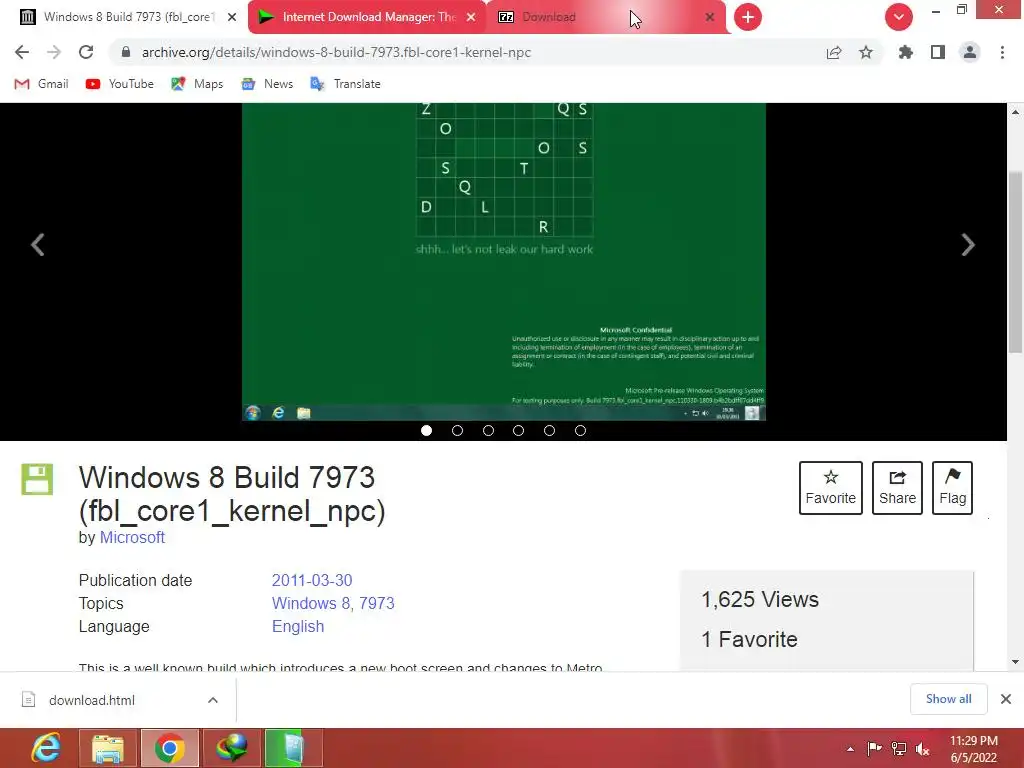1024x768 pixels.
Task: Click the browser forward arrow
Action: [54, 52]
